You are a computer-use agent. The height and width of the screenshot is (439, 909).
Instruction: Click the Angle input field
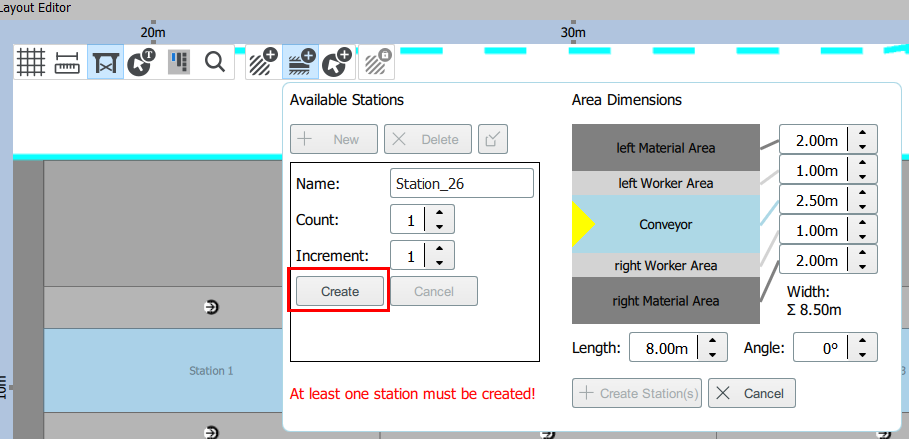point(821,347)
